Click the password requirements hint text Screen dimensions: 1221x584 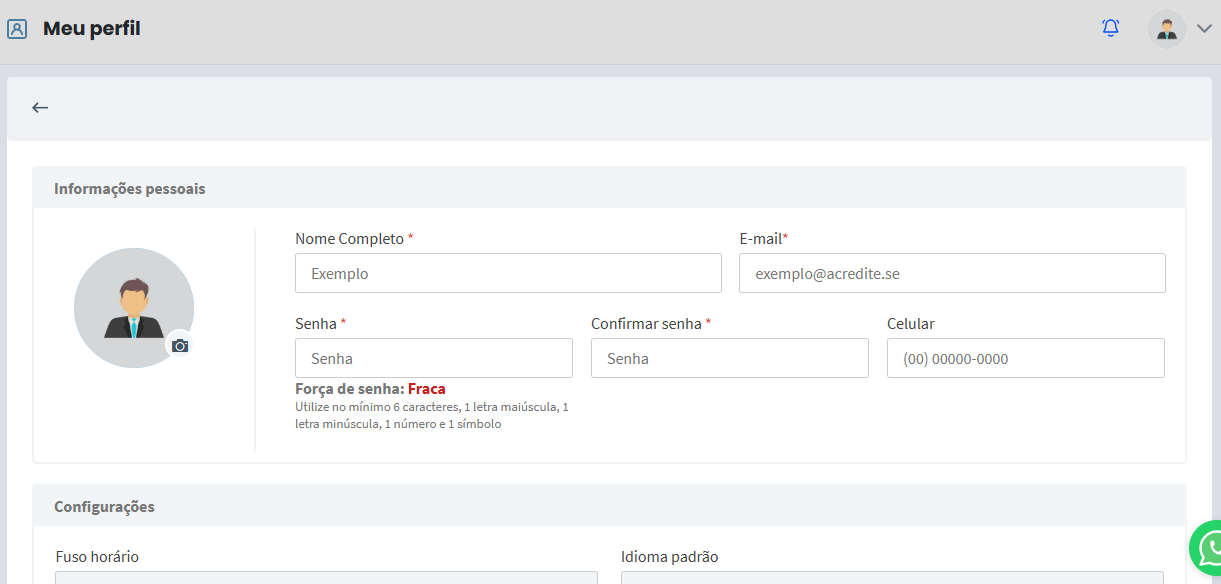(x=432, y=415)
